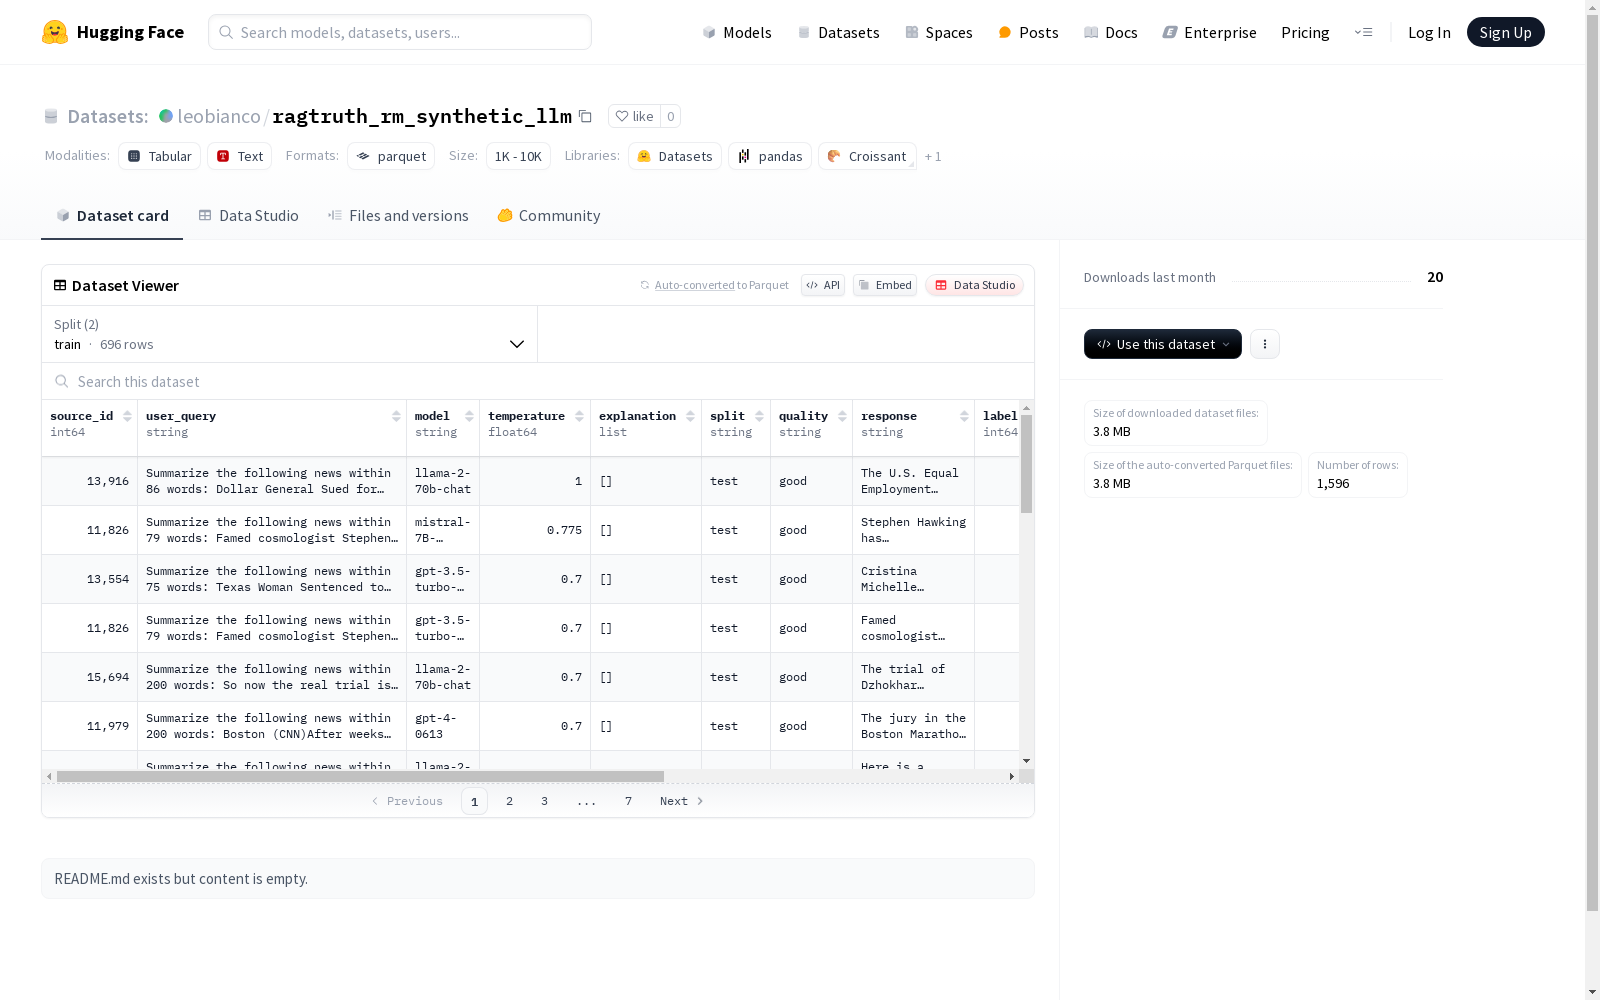Copy dataset name with the copy icon
This screenshot has width=1600, height=1000.
(585, 116)
